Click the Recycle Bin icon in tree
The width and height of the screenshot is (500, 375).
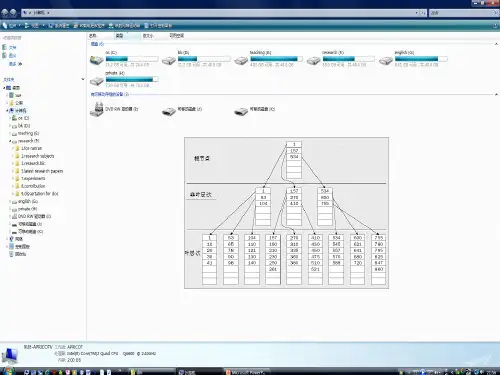(11, 254)
